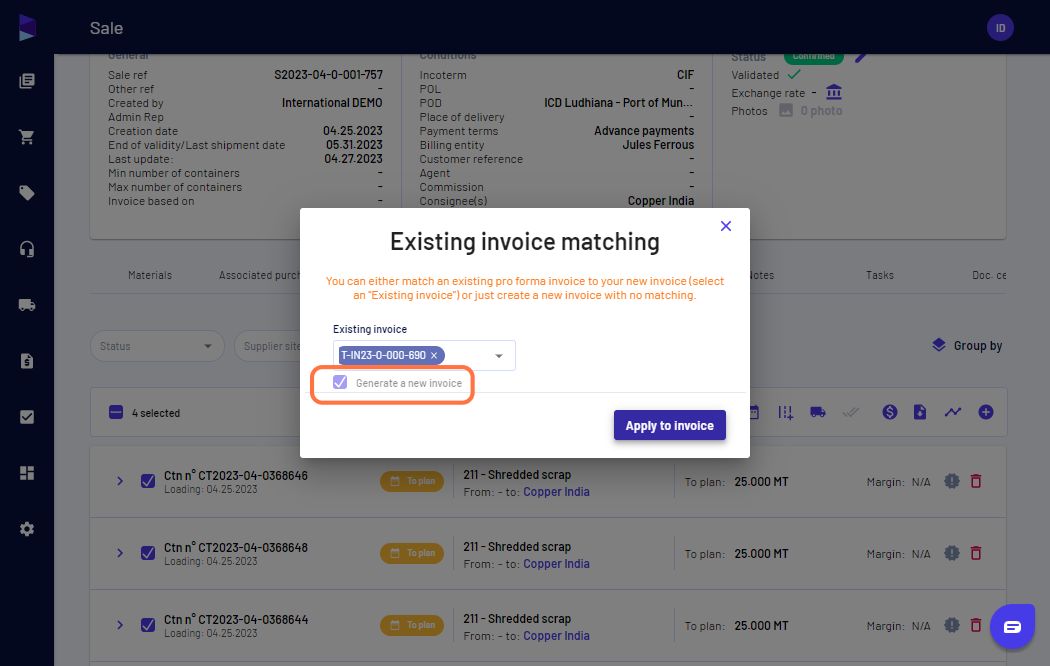Switch to the Notes tab

click(762, 275)
